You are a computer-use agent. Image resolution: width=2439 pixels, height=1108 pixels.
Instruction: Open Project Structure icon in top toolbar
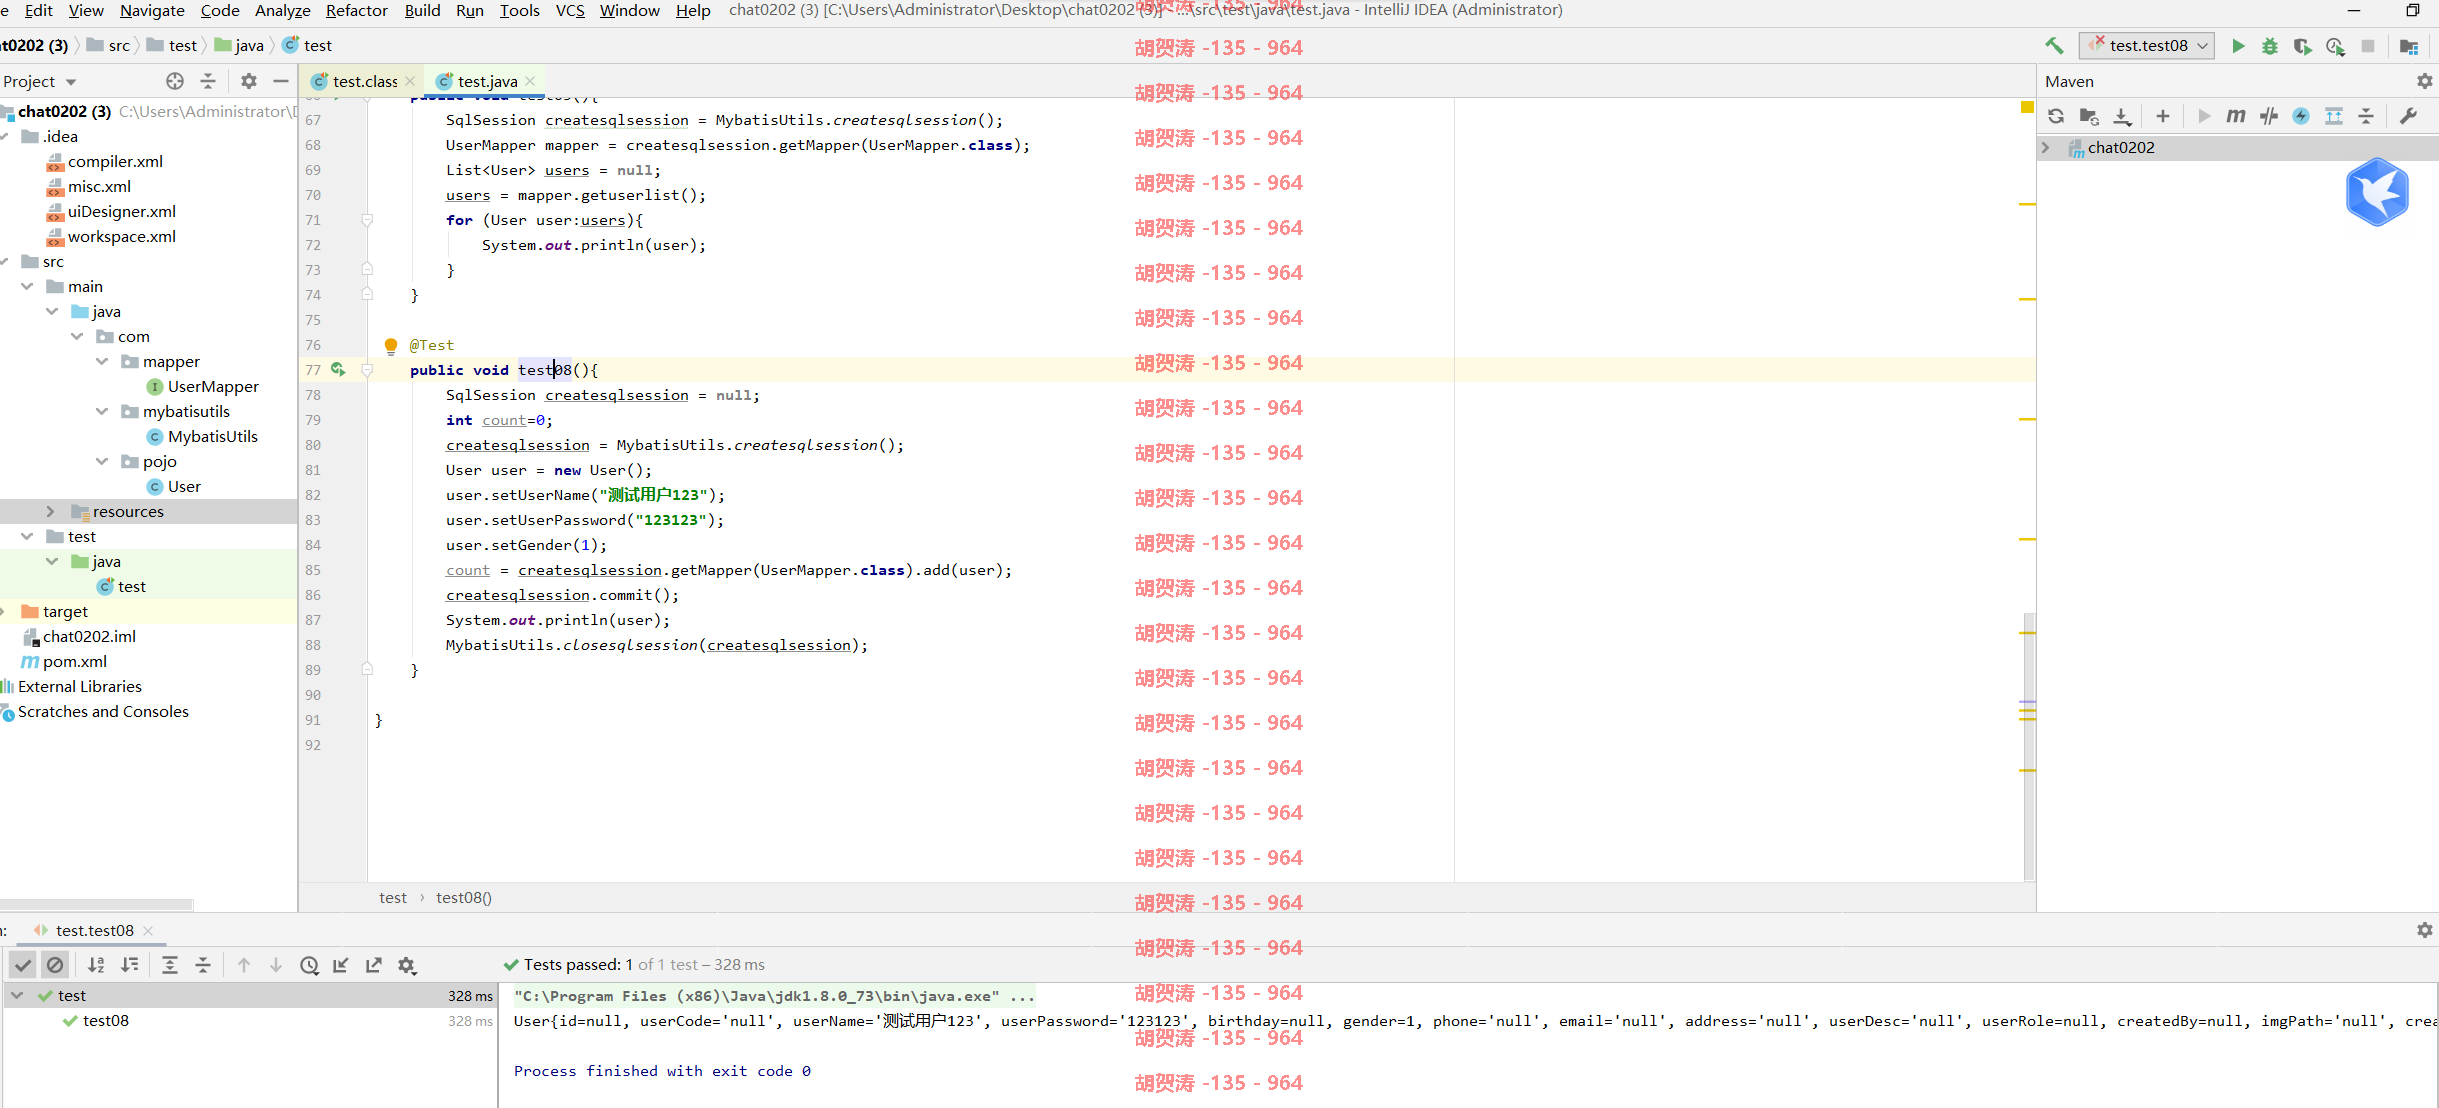2409,46
